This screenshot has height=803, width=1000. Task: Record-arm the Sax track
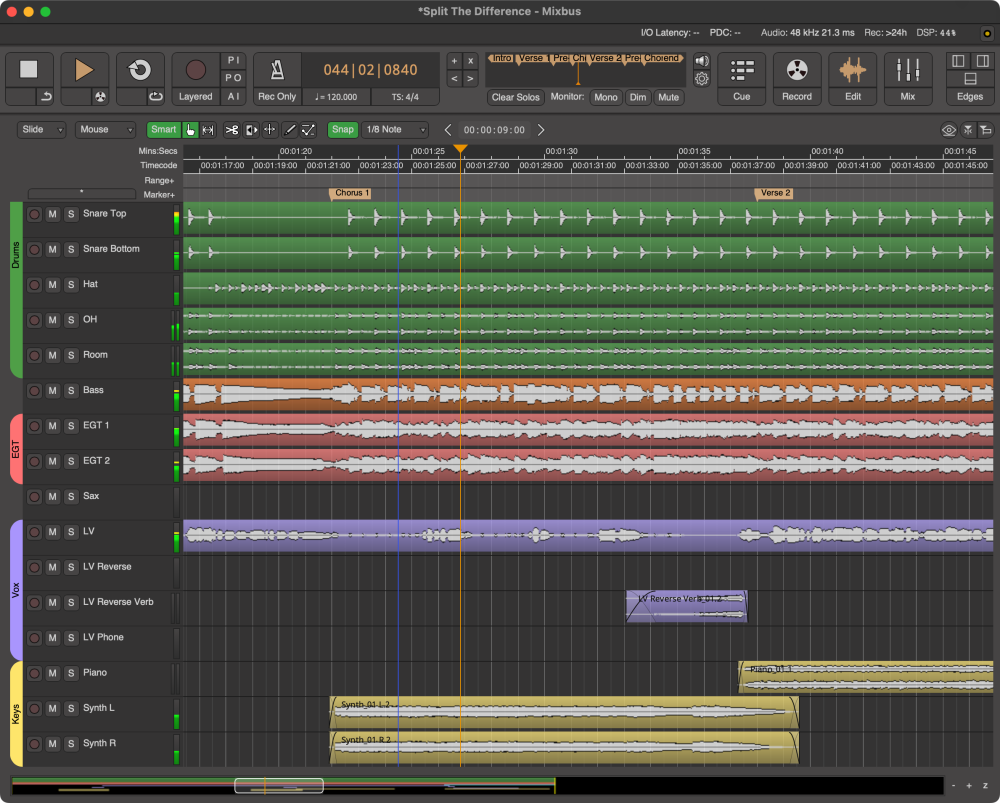pyautogui.click(x=34, y=497)
